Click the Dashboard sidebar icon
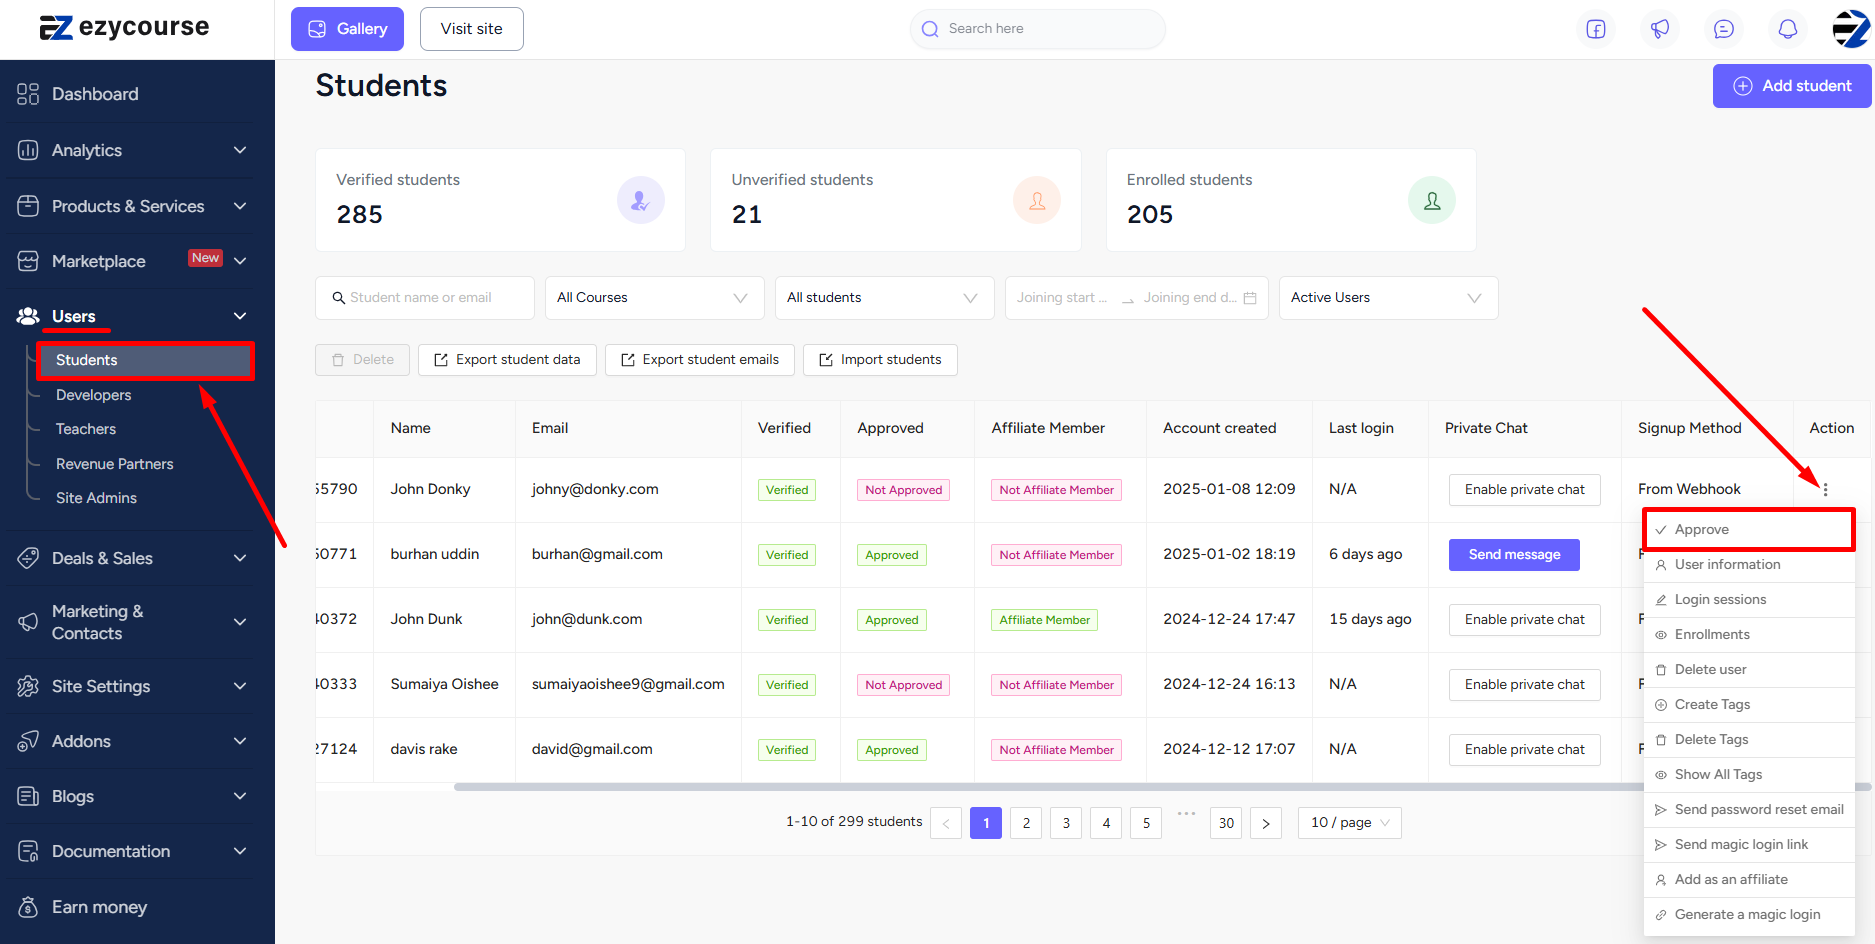Screen dimensions: 1875x944 pos(28,94)
